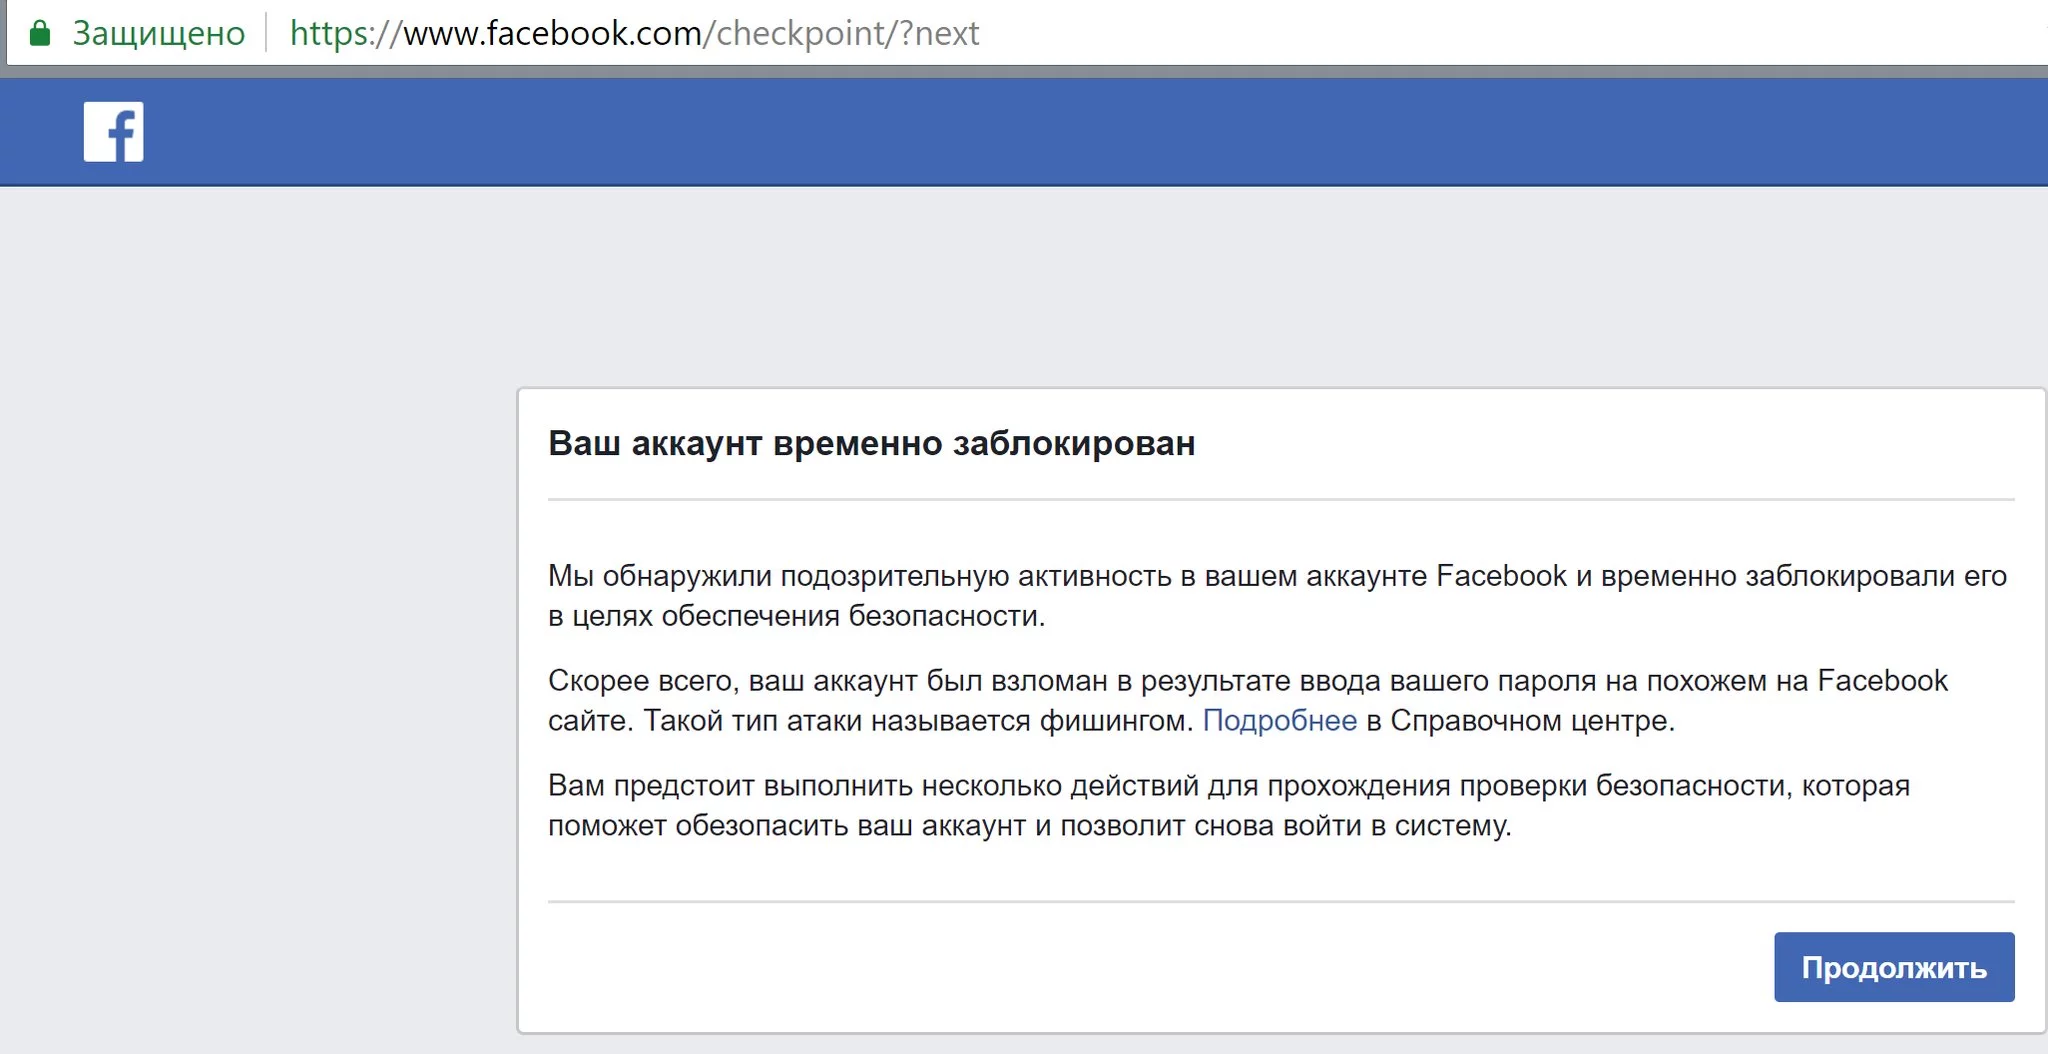Click the word Facebook in first paragraph
The width and height of the screenshot is (2048, 1054).
tap(1501, 577)
